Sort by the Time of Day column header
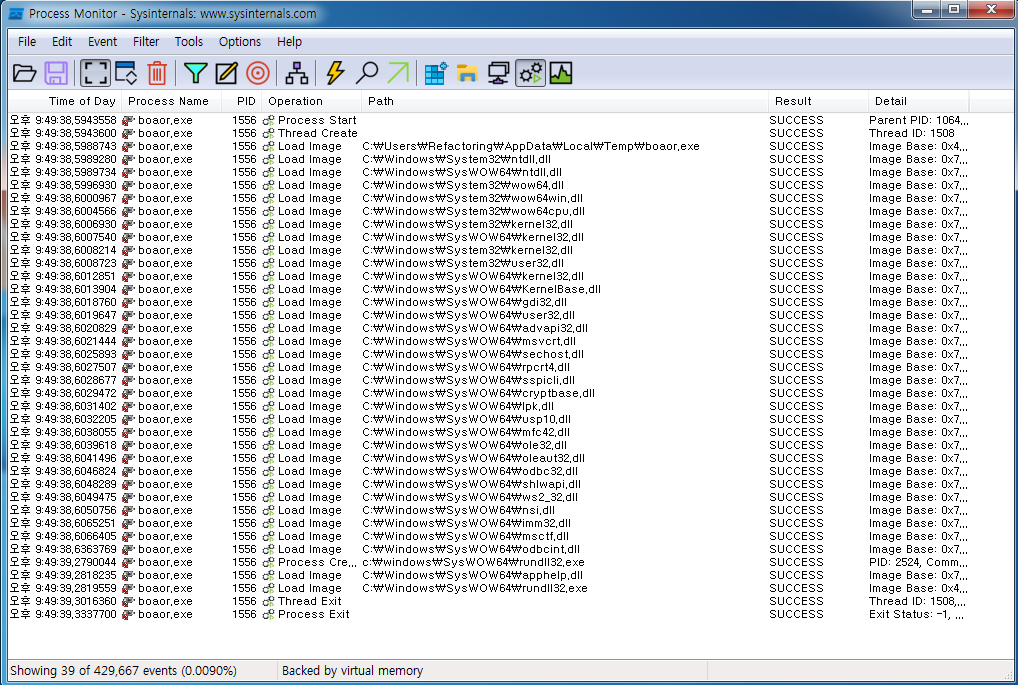The width and height of the screenshot is (1018, 685). (65, 101)
